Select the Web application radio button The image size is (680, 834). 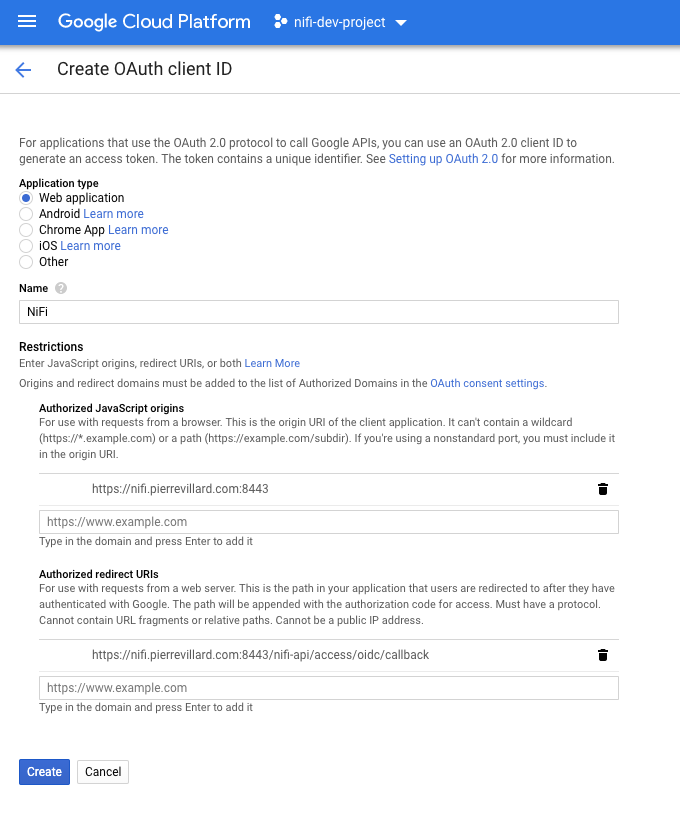tap(26, 198)
